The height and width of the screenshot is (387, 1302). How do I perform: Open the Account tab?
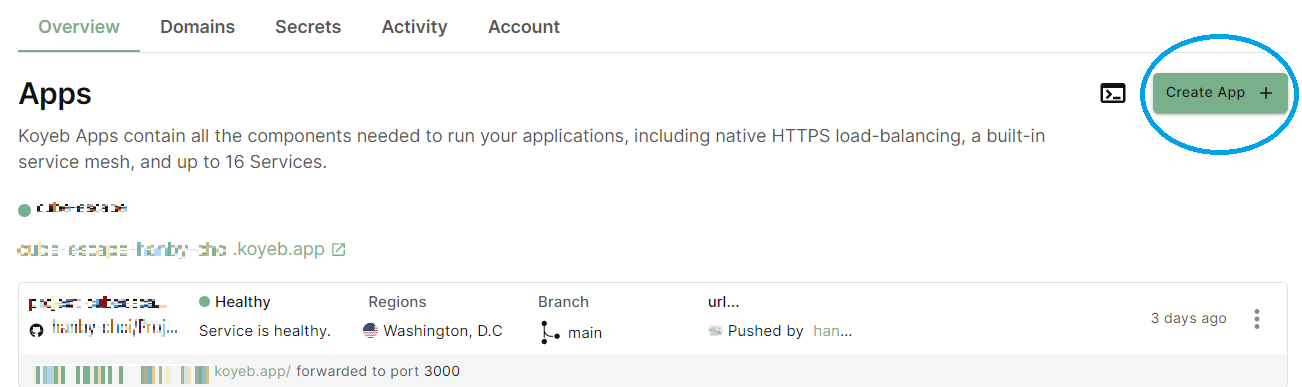[524, 27]
